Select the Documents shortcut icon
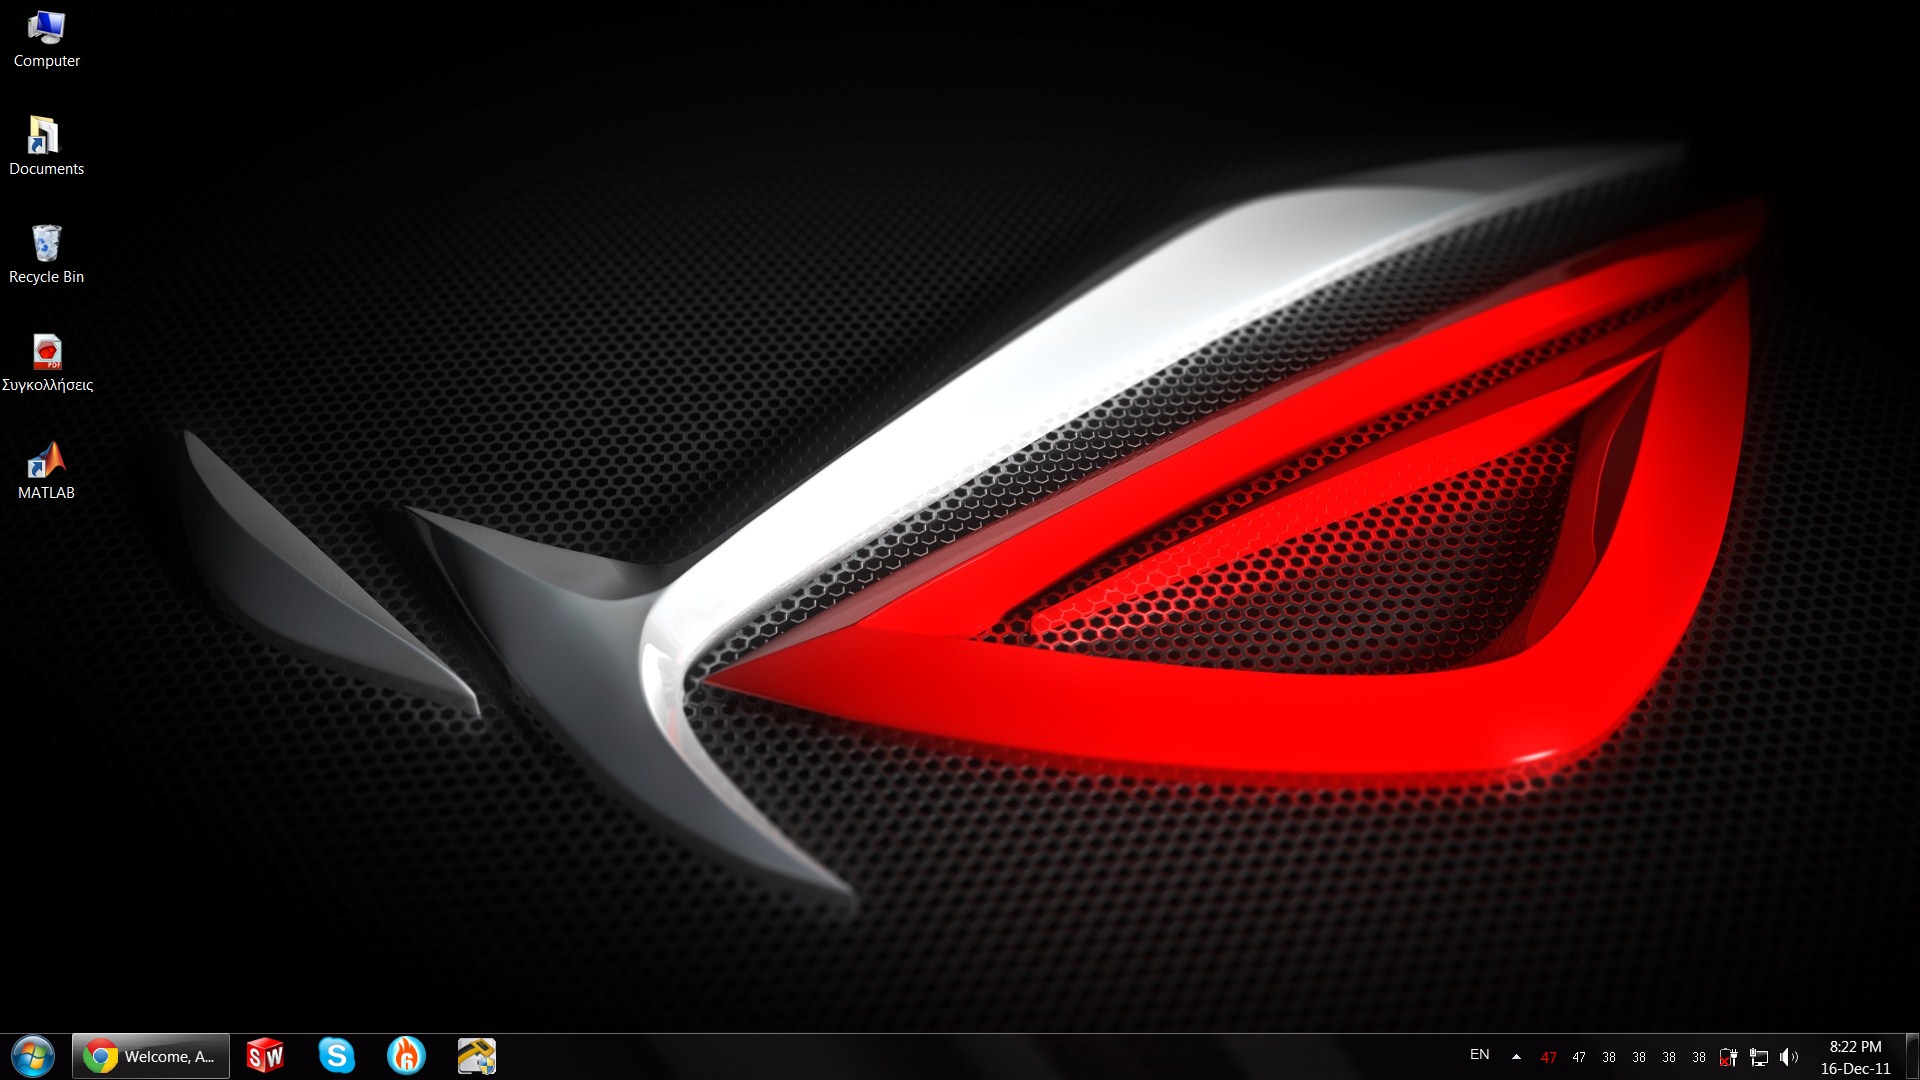 coord(45,137)
